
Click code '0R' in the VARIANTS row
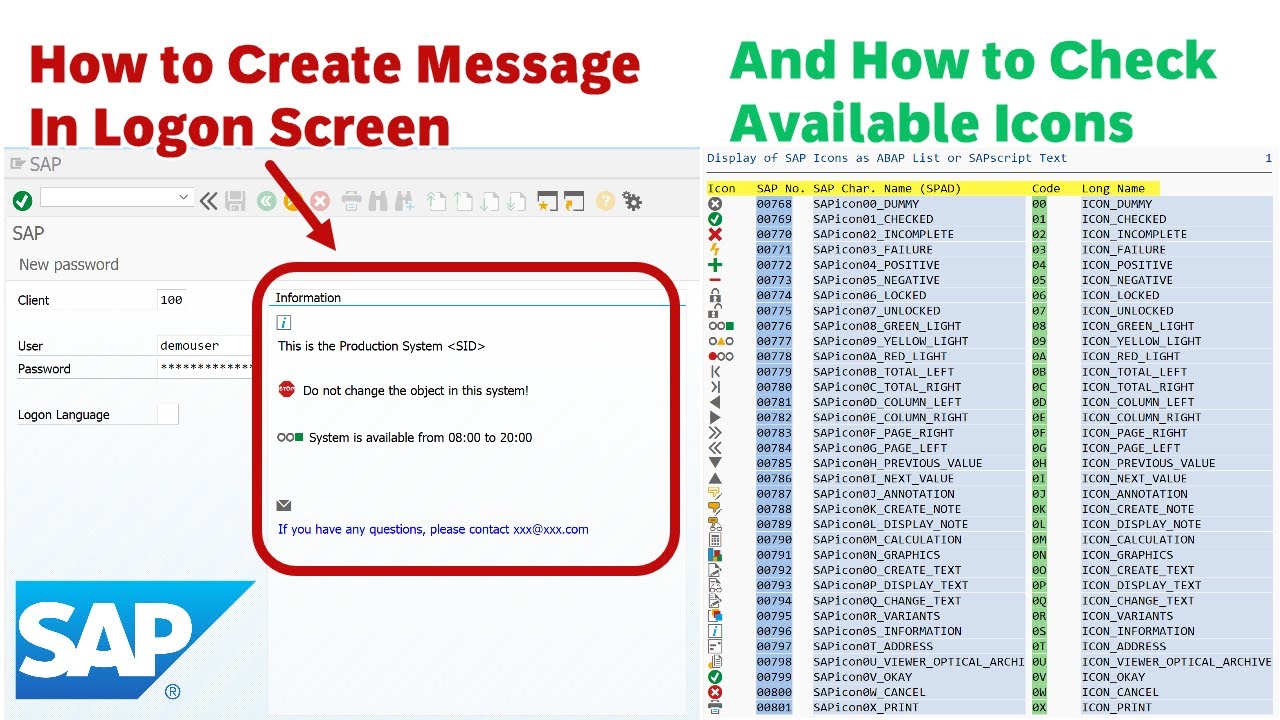1039,616
